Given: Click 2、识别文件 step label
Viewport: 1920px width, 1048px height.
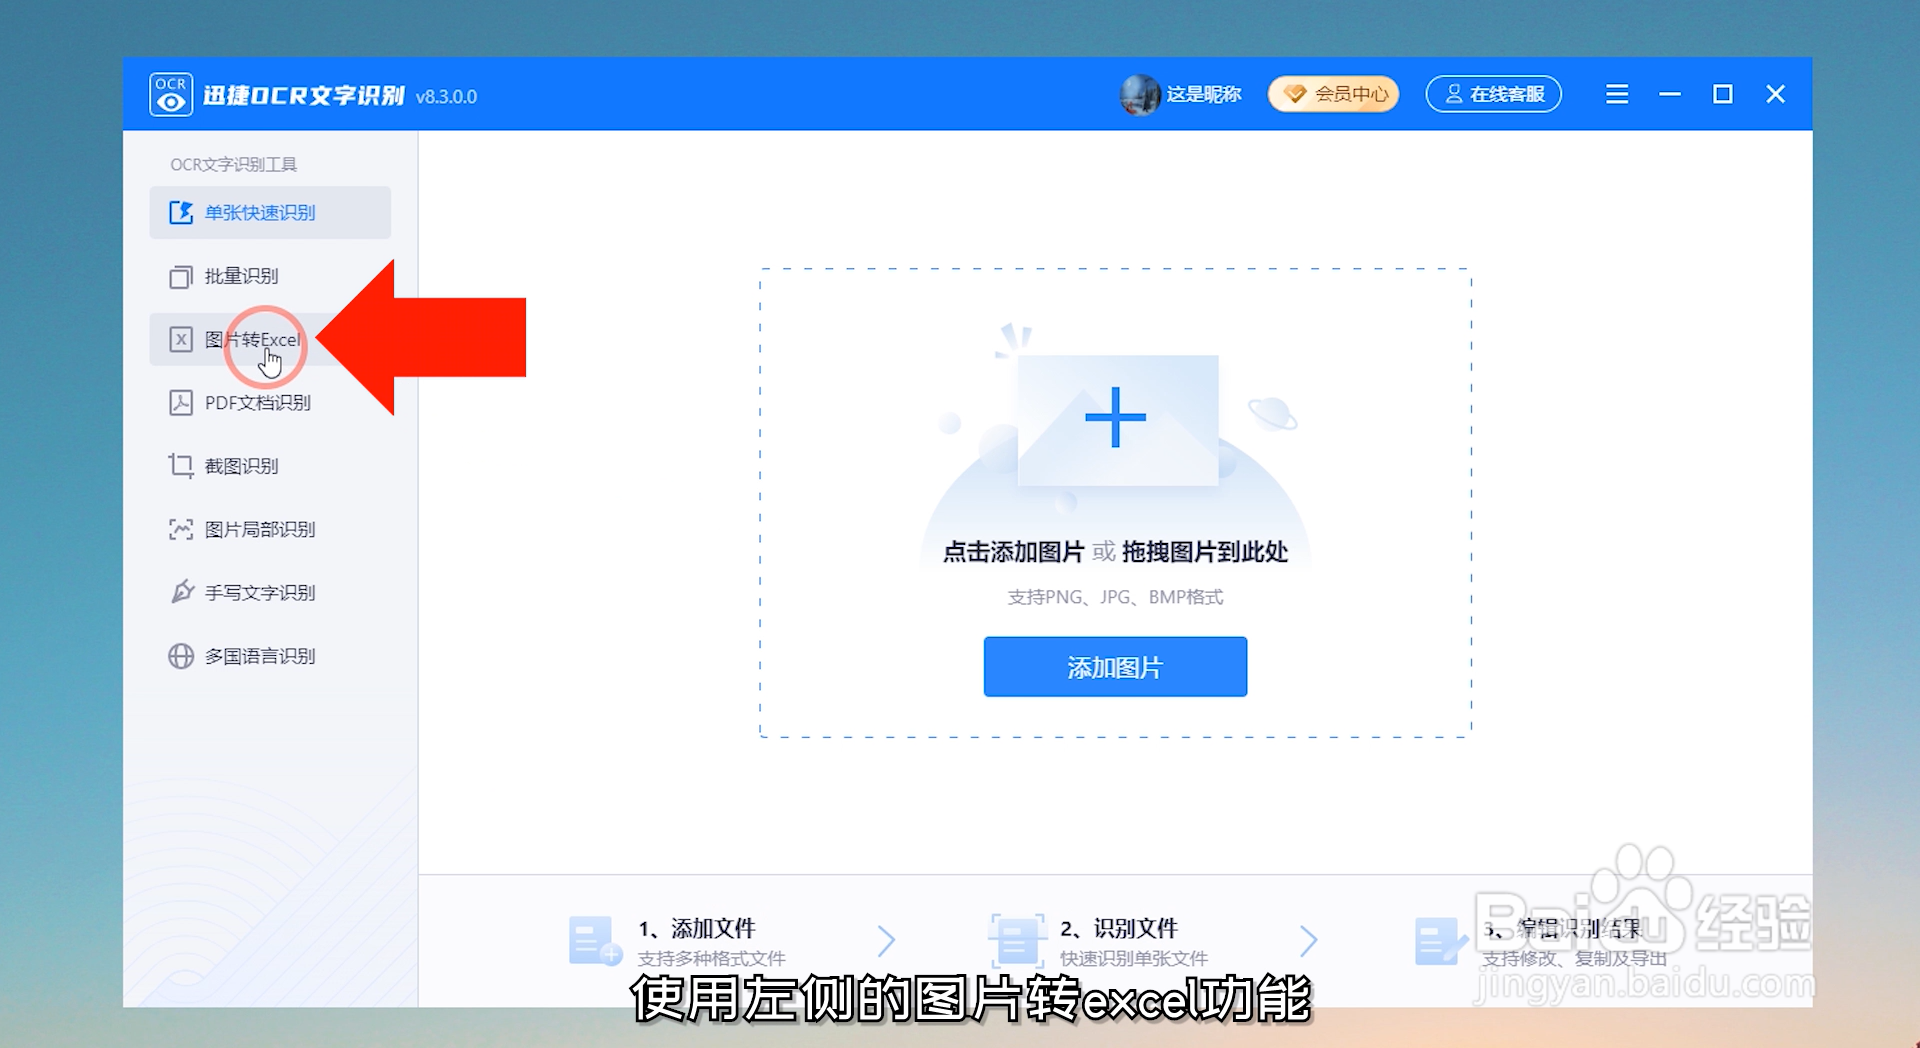Looking at the screenshot, I should point(1119,928).
